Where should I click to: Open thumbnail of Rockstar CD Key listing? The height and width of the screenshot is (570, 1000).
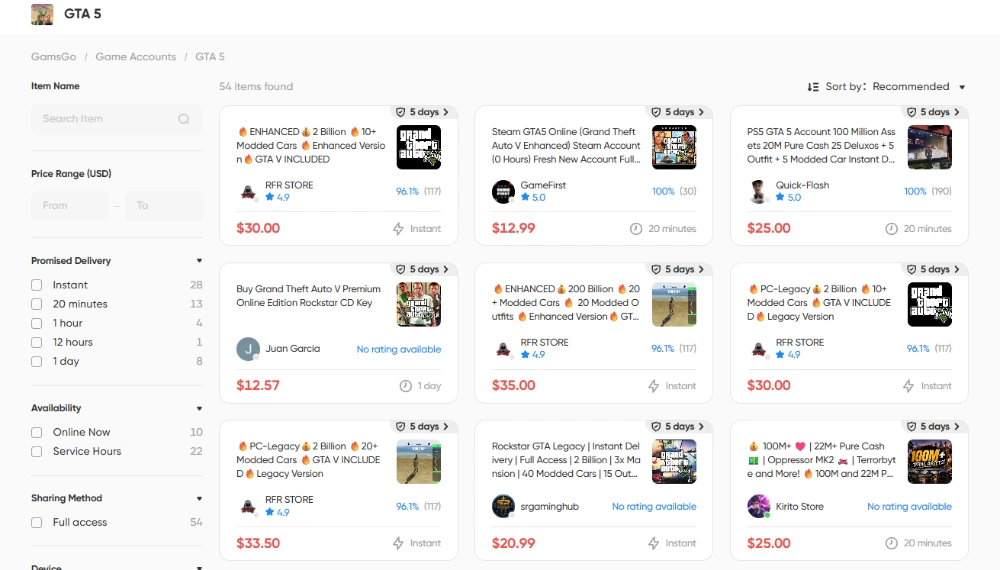click(419, 305)
